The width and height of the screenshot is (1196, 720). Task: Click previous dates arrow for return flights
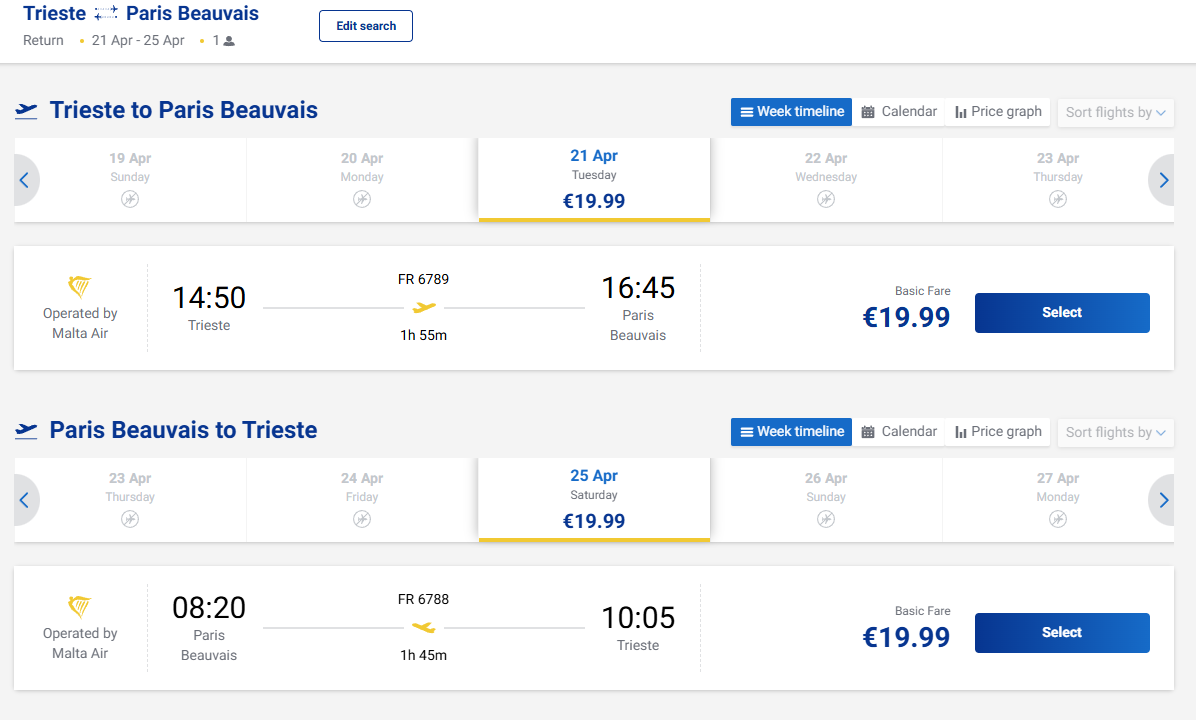[24, 501]
